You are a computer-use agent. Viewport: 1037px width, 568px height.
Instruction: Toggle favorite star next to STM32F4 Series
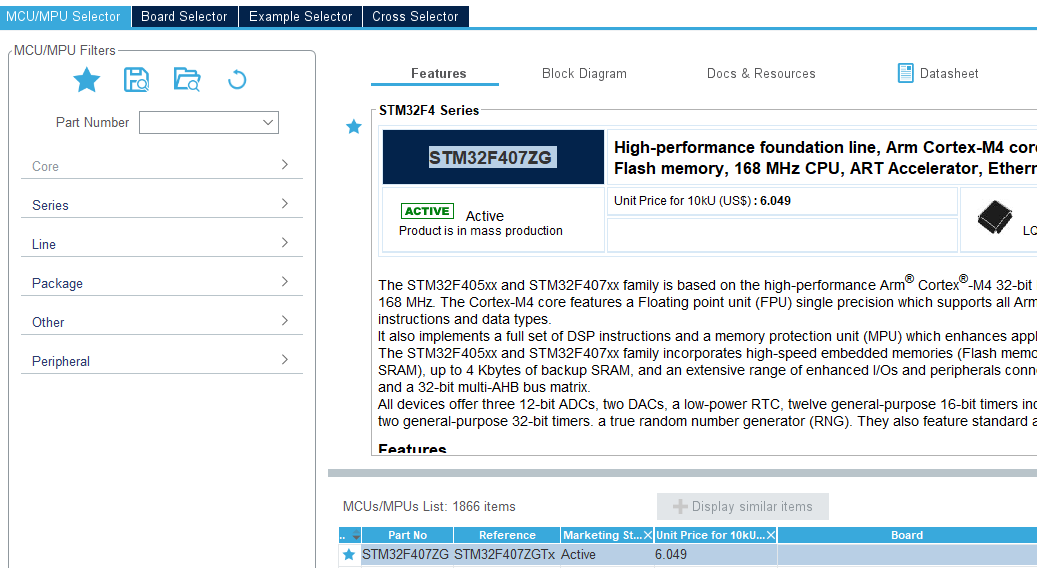coord(354,126)
